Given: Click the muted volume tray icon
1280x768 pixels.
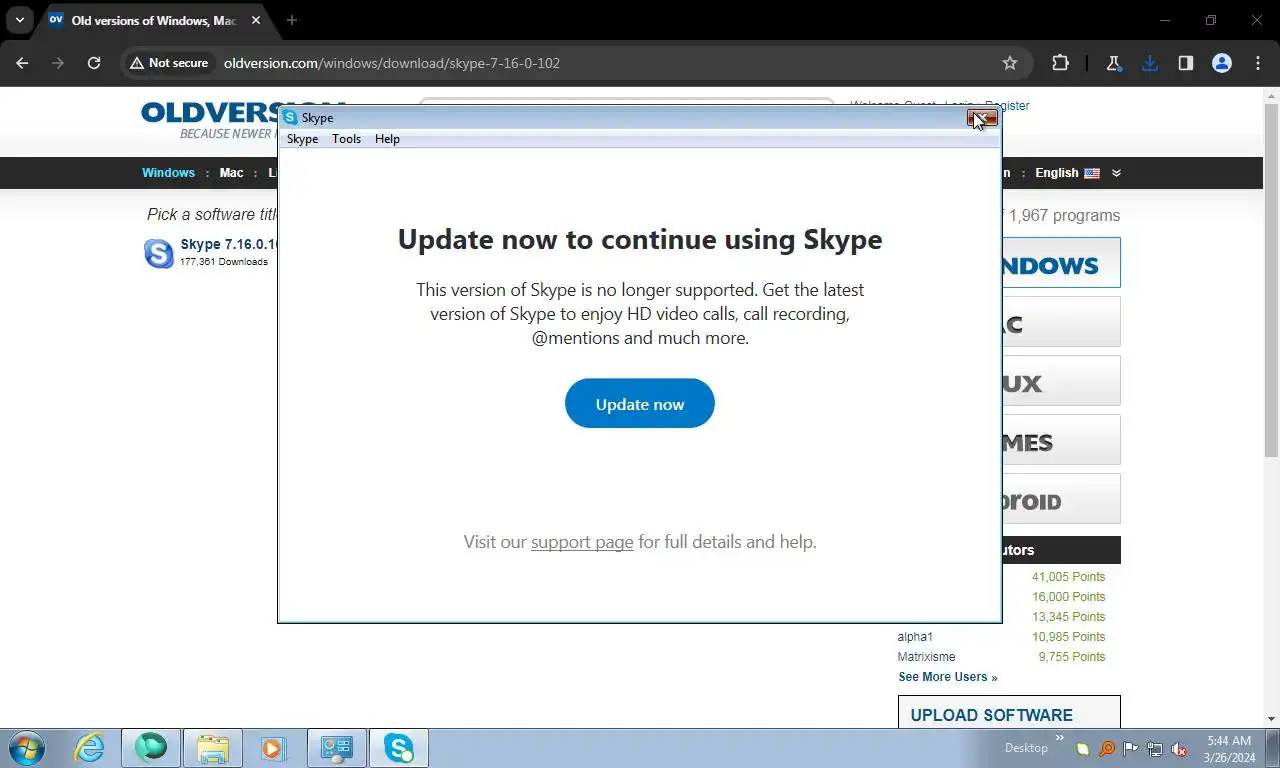Looking at the screenshot, I should 1179,749.
